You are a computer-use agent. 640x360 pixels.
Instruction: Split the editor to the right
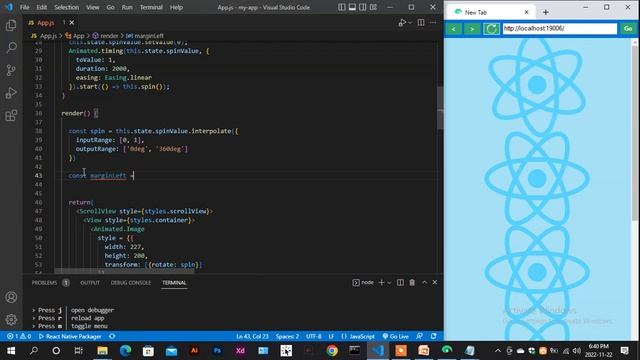tap(421, 22)
